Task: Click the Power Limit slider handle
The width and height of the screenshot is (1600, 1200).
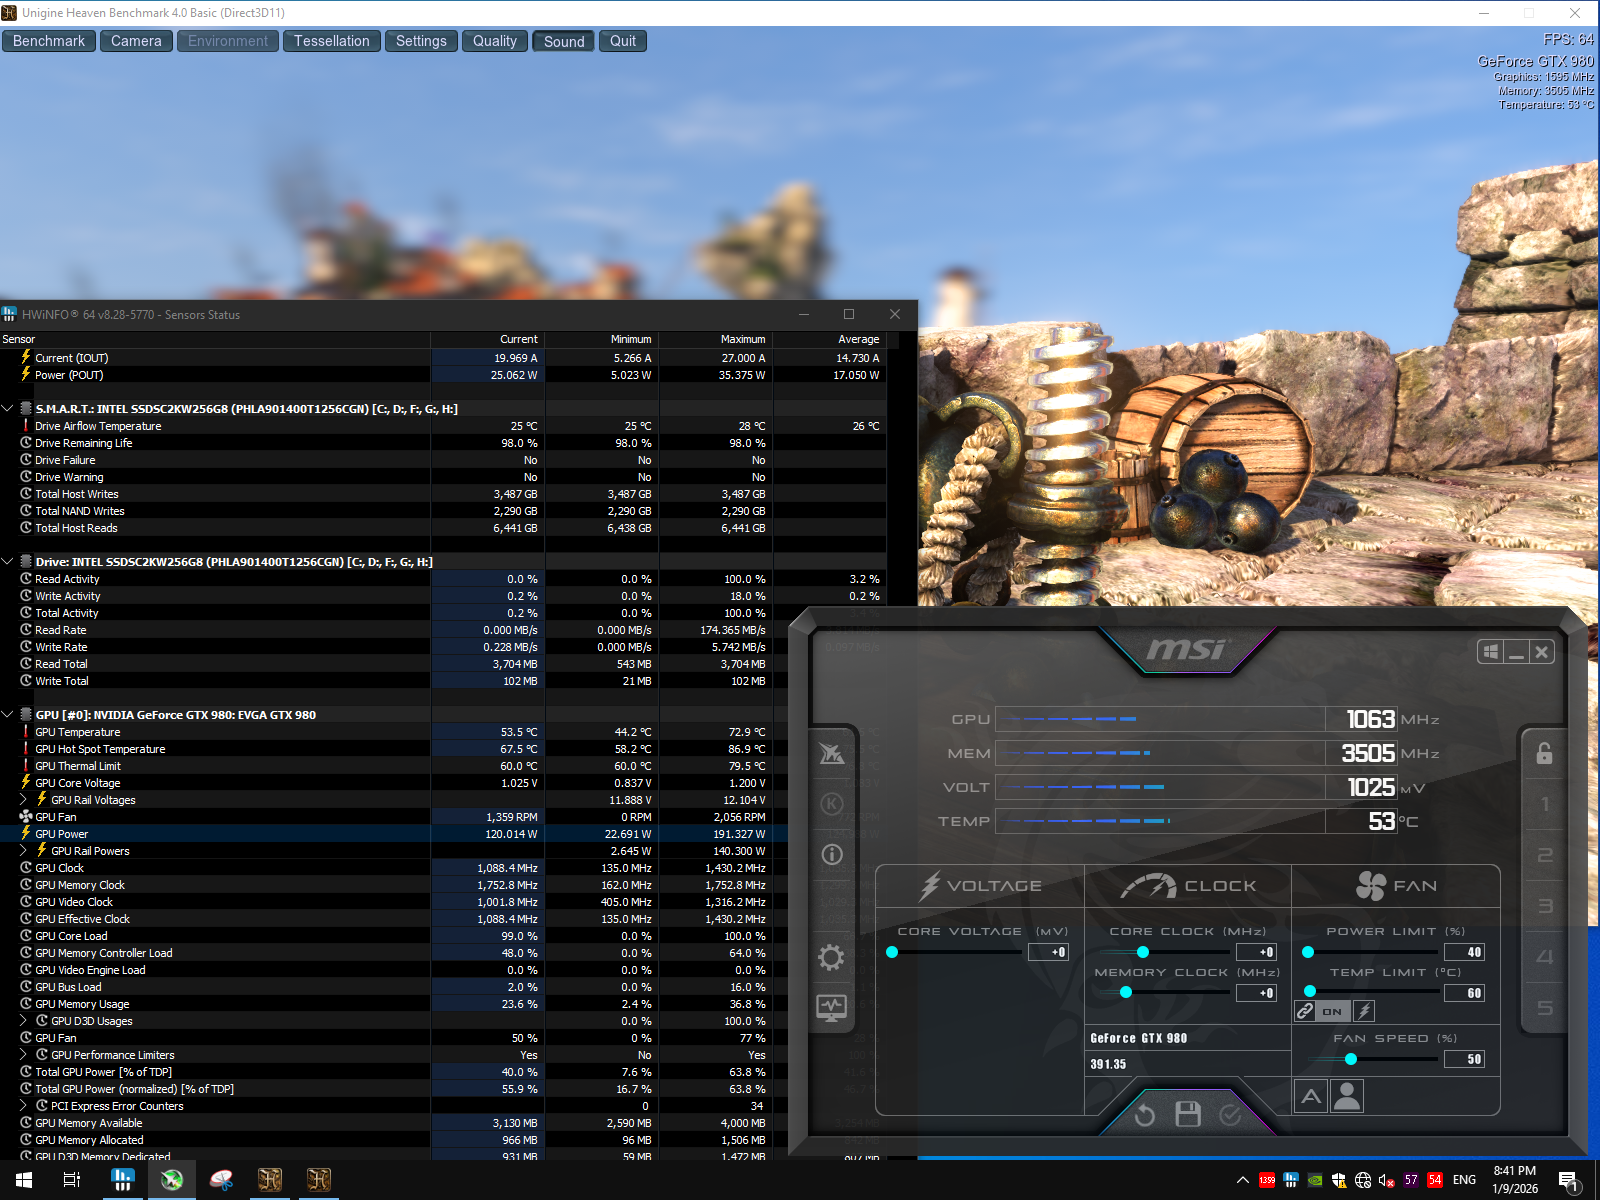Action: (x=1308, y=952)
